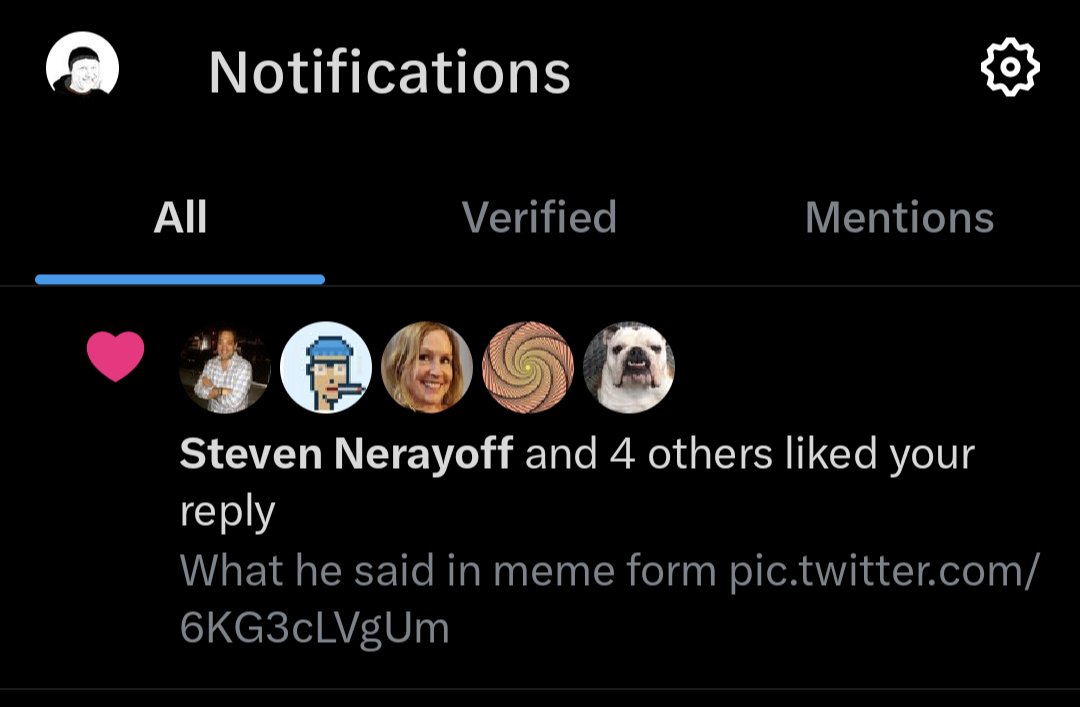Click the word "reply" in notification

[x=227, y=512]
